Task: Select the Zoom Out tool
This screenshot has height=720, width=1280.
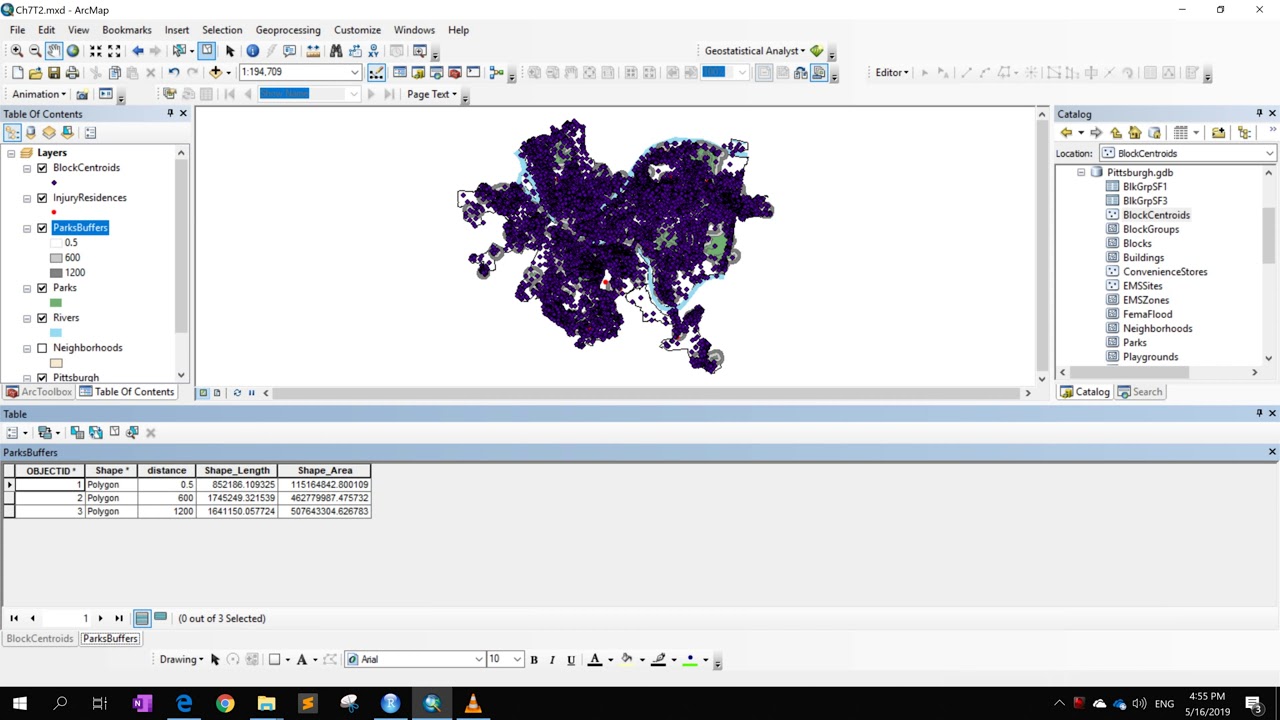Action: point(34,51)
